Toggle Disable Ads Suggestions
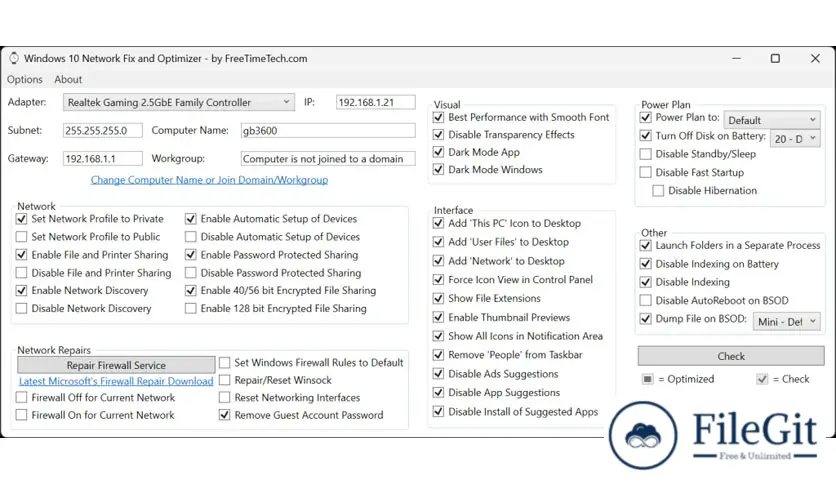 tap(438, 374)
